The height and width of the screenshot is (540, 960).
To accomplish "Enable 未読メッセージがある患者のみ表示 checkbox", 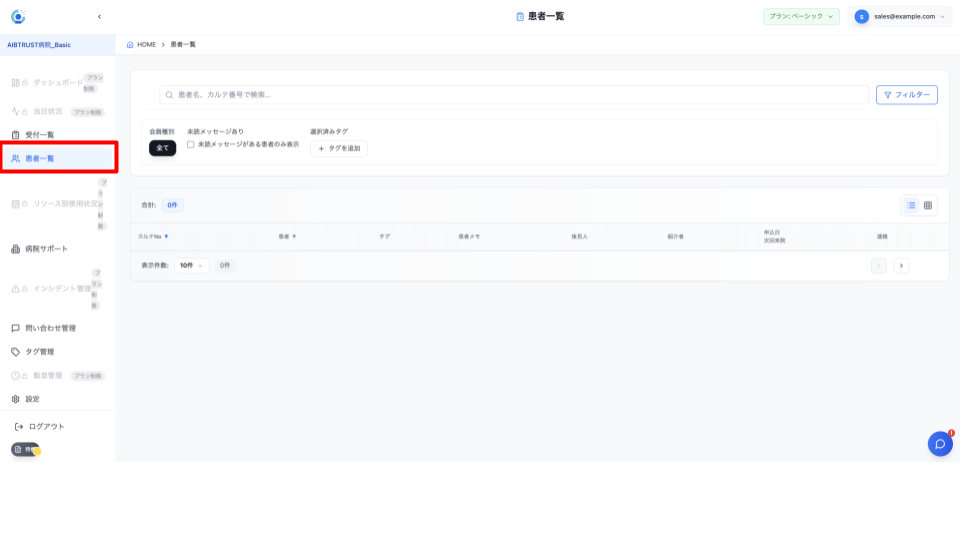I will pos(191,145).
